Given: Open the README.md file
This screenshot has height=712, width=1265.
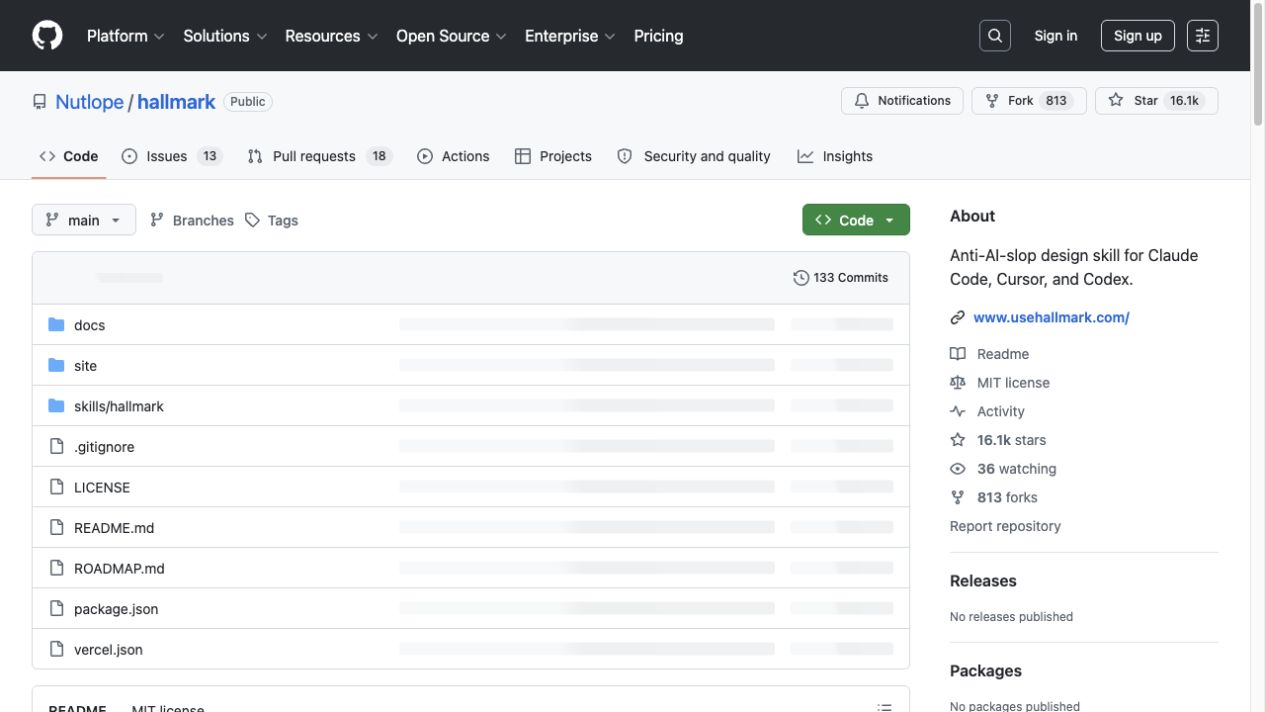Looking at the screenshot, I should pos(114,528).
